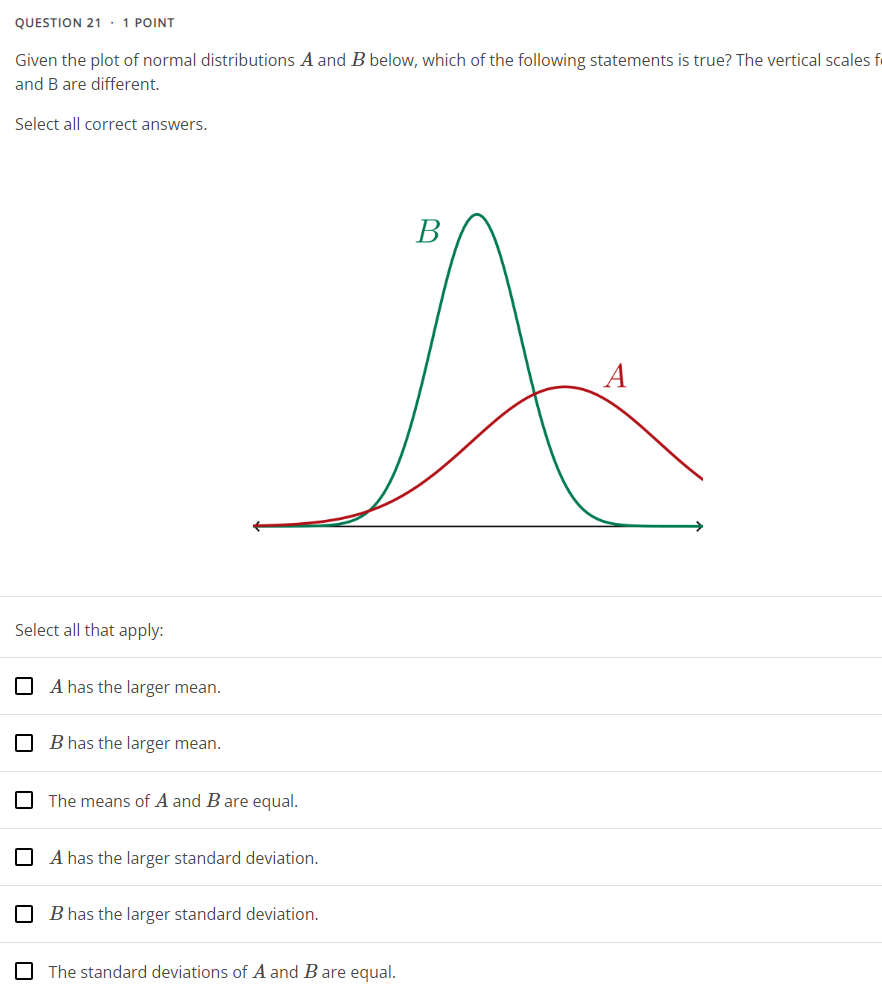Click the right arrowhead of the horizontal axis
Viewport: 882px width, 992px height.
pyautogui.click(x=699, y=526)
